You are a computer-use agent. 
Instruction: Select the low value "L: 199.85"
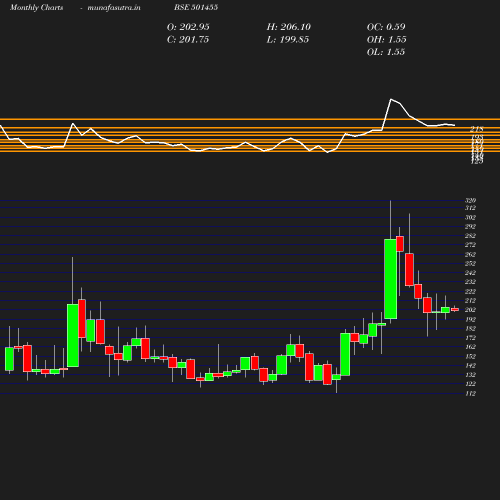click(288, 40)
